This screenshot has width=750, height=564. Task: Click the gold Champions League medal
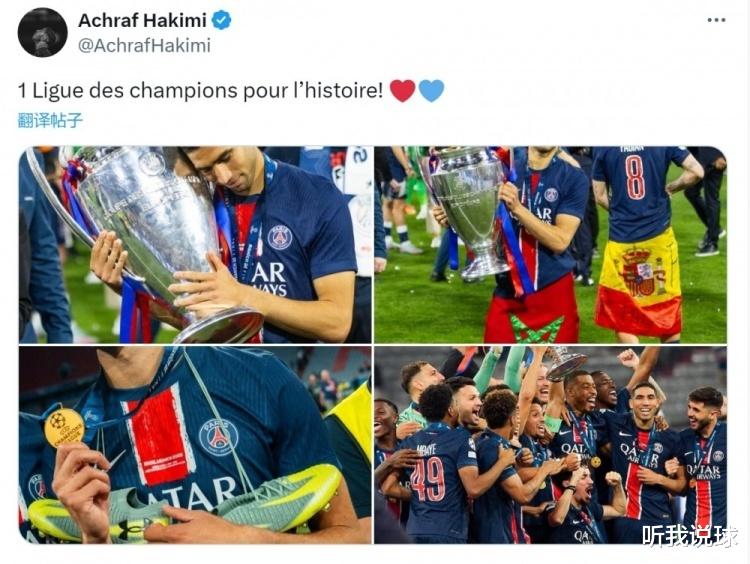click(x=64, y=427)
